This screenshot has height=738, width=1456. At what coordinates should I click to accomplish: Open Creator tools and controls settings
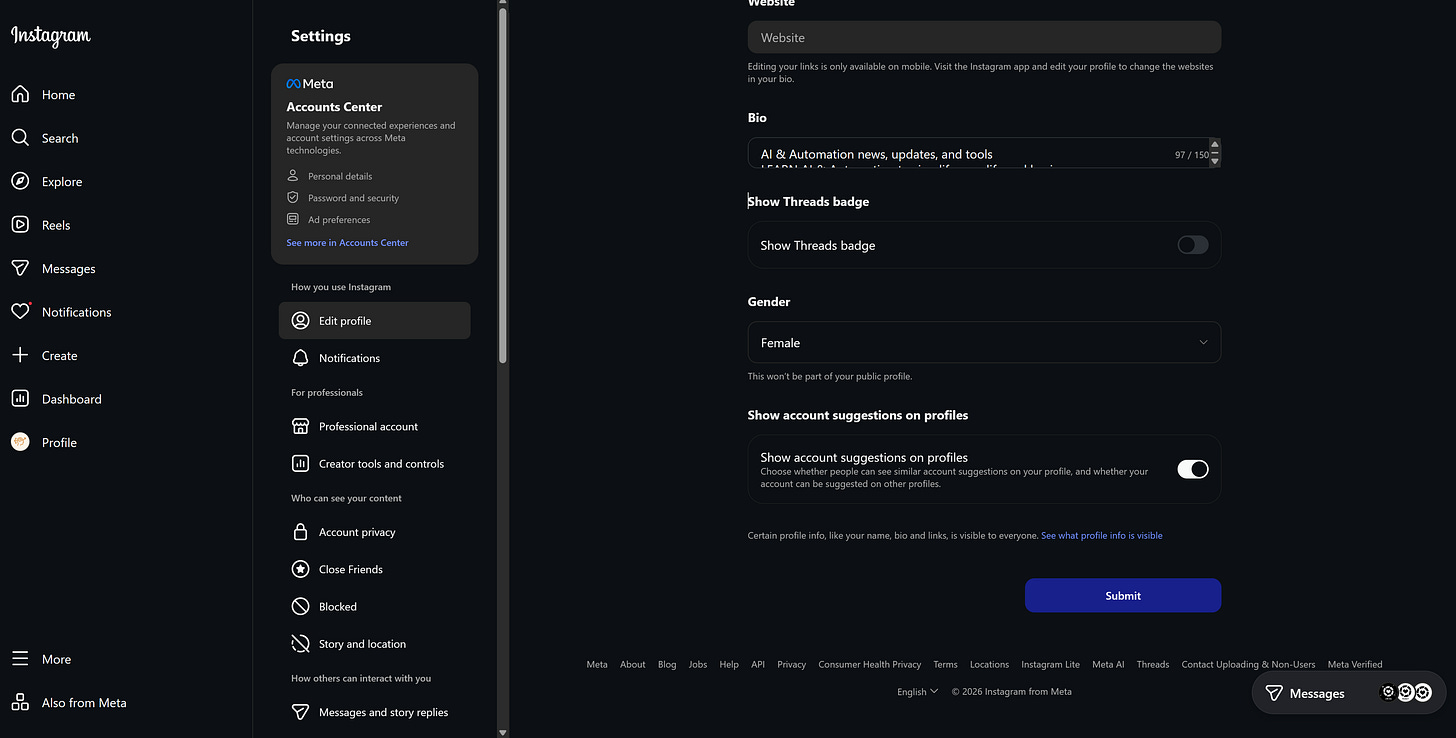tap(374, 463)
